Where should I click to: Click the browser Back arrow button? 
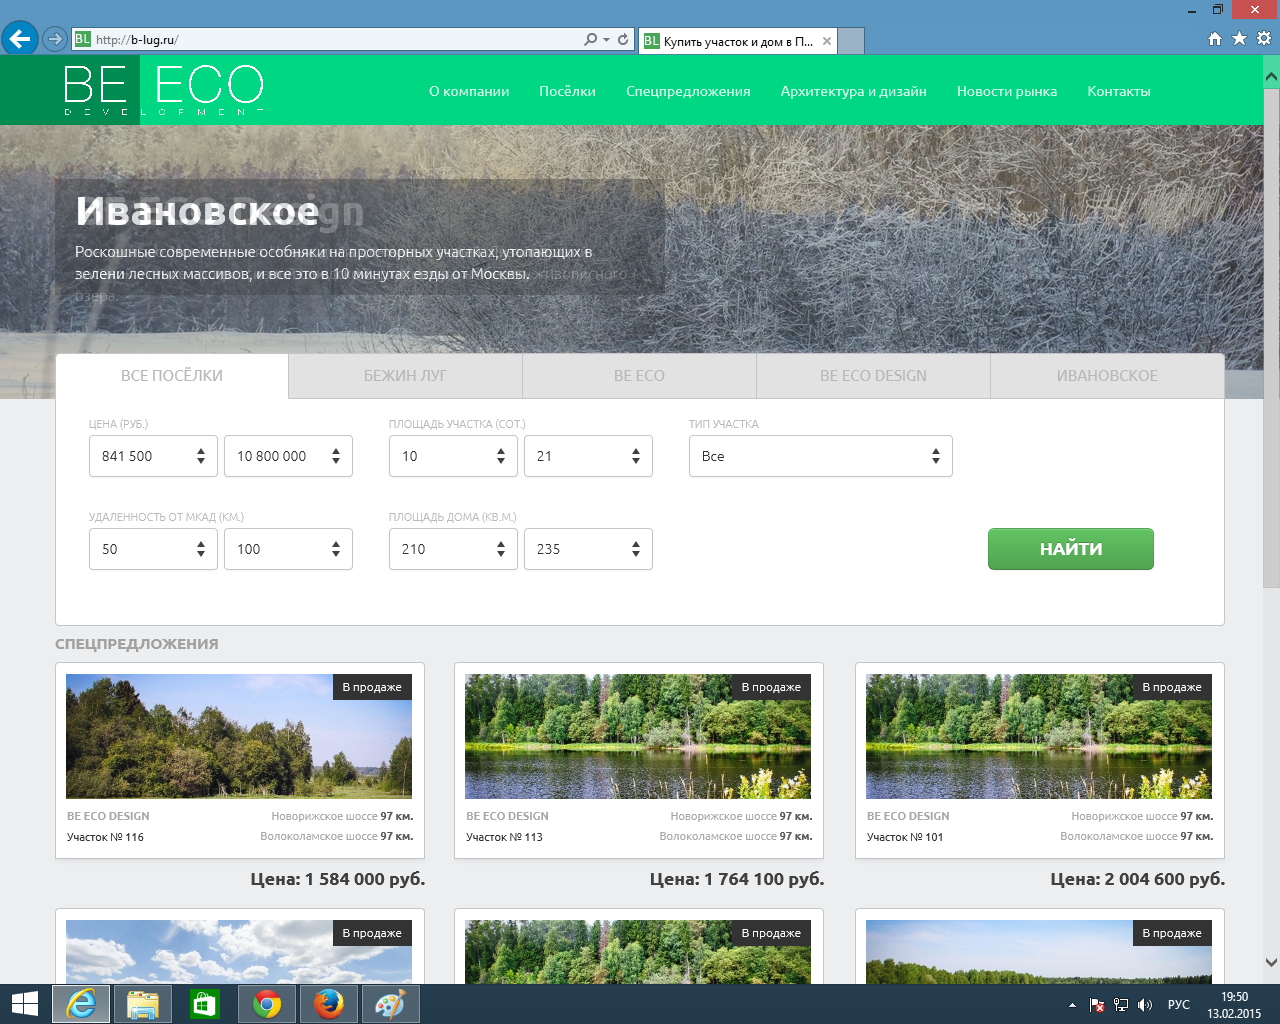coord(19,40)
